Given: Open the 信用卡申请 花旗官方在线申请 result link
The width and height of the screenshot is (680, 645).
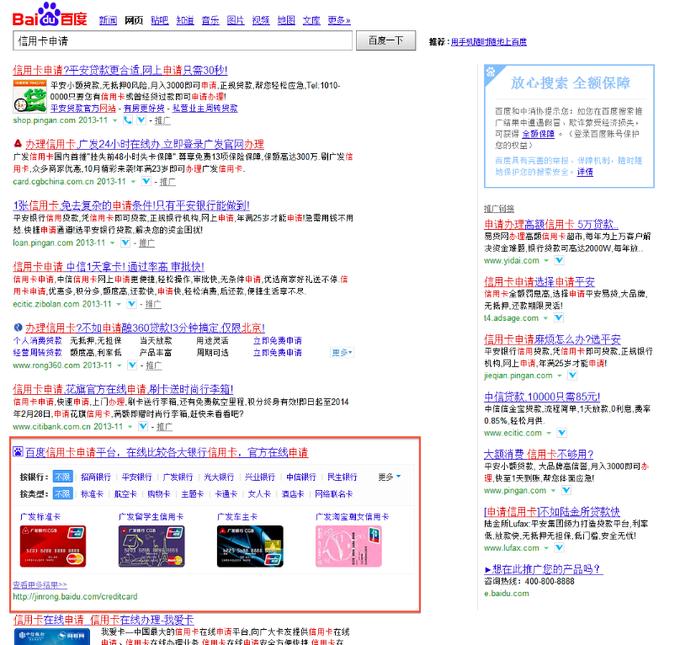Looking at the screenshot, I should tap(123, 389).
